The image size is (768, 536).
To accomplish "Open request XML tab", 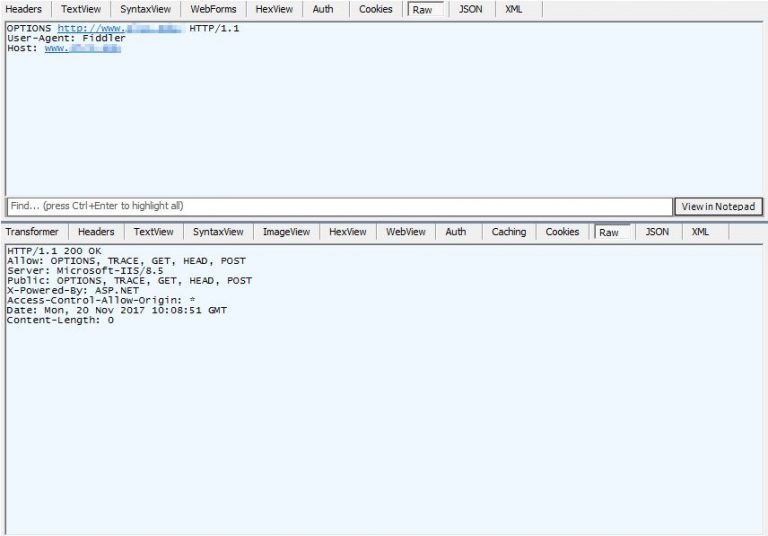I will [x=513, y=9].
